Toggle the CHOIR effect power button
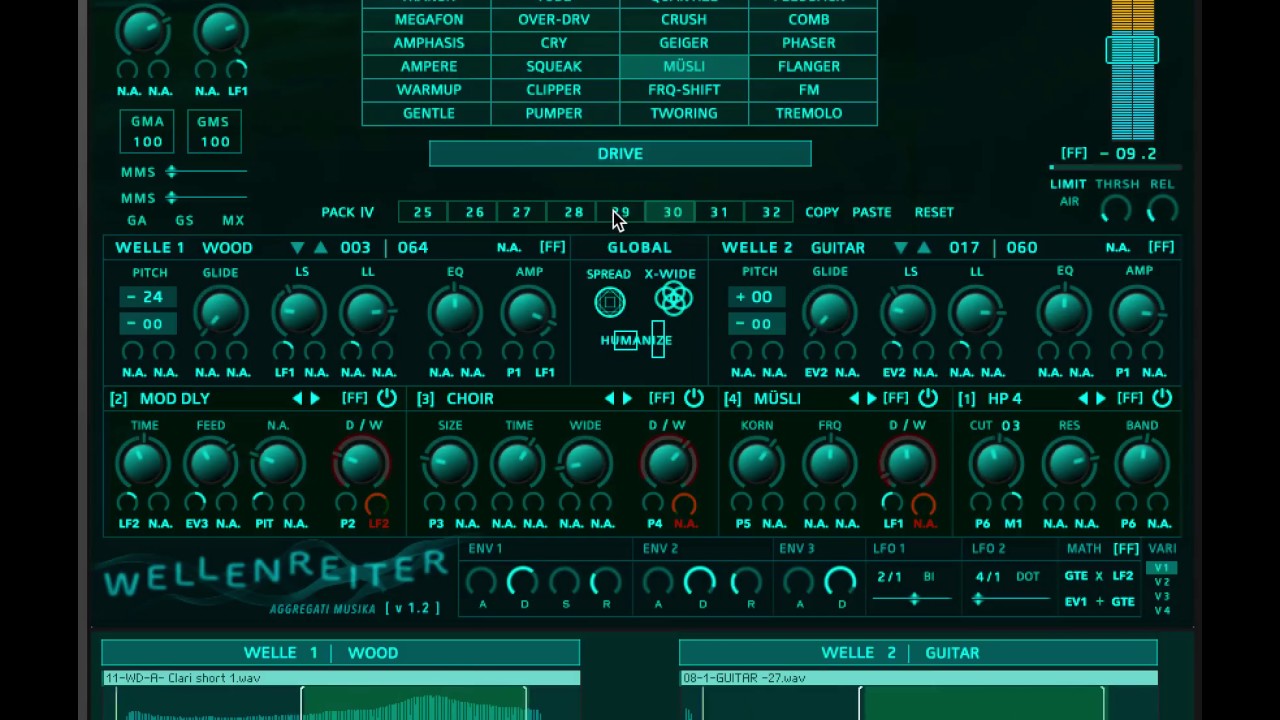1280x720 pixels. 694,398
